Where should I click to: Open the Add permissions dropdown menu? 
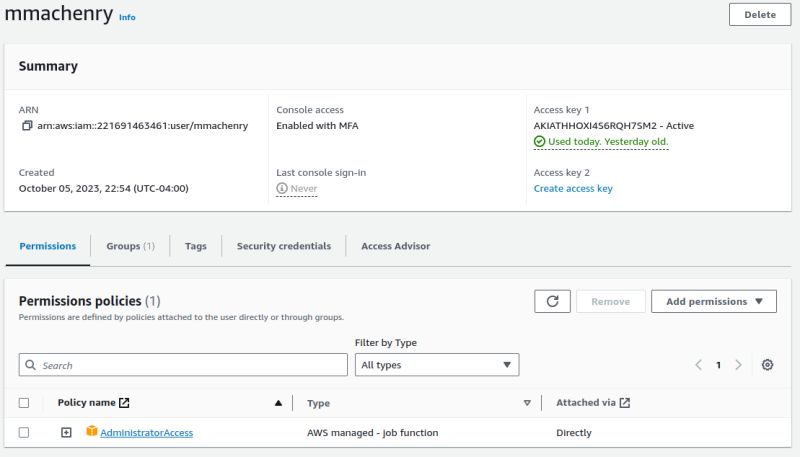click(x=713, y=301)
